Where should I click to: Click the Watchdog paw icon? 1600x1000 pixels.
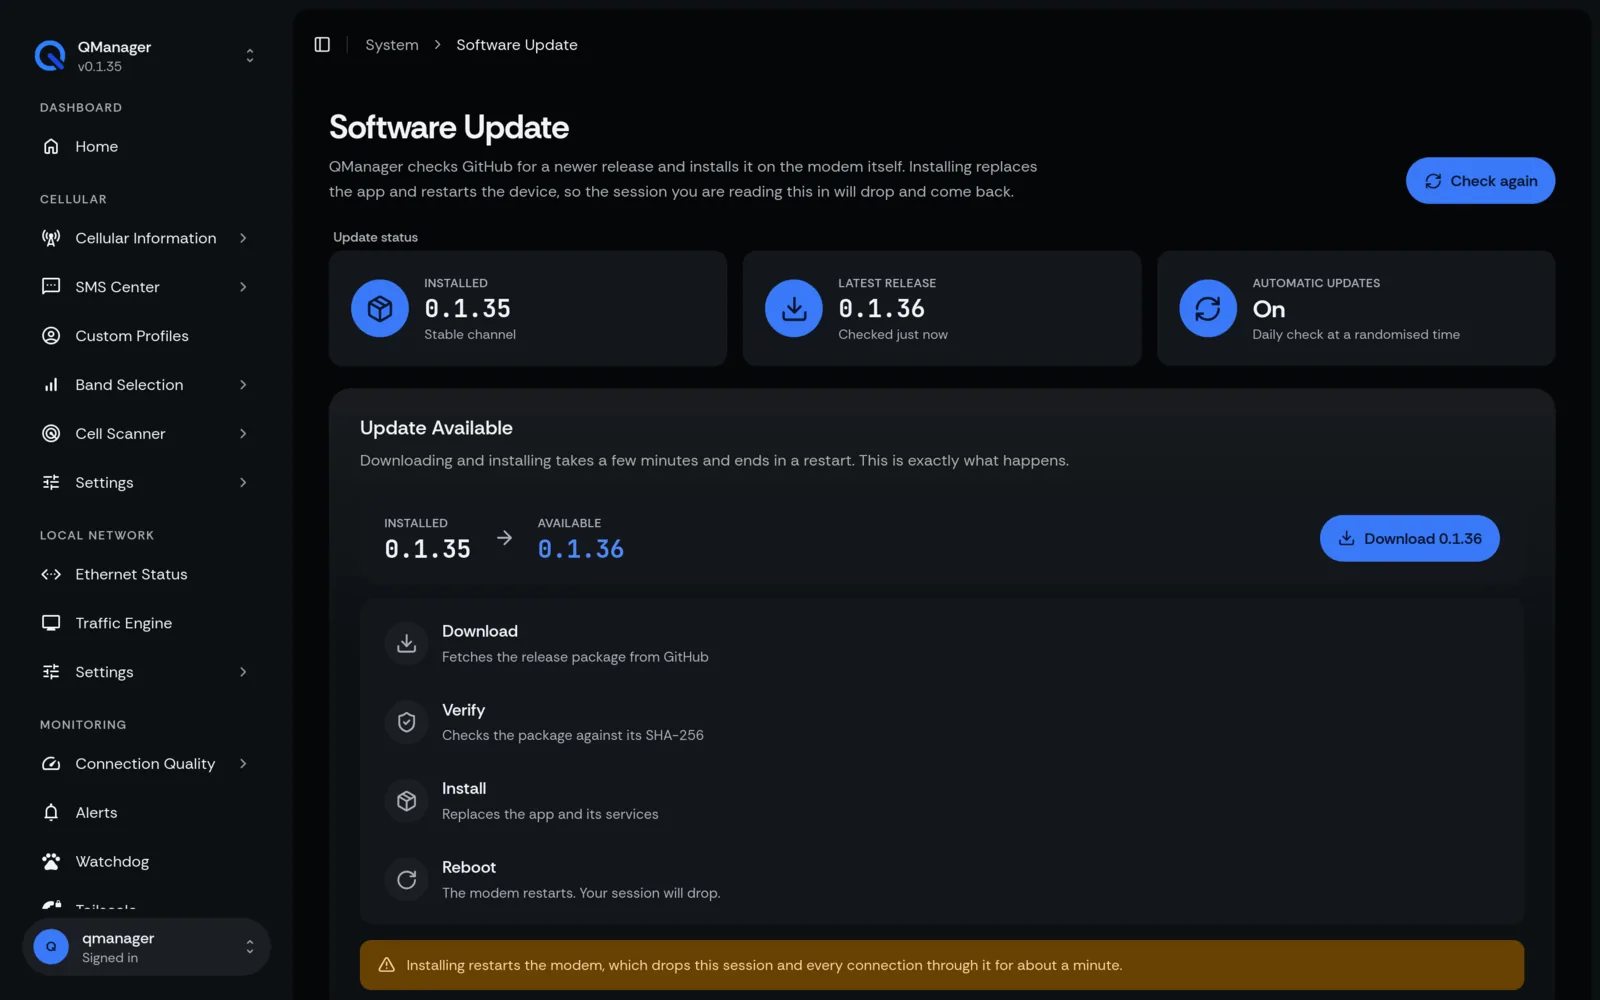coord(51,861)
